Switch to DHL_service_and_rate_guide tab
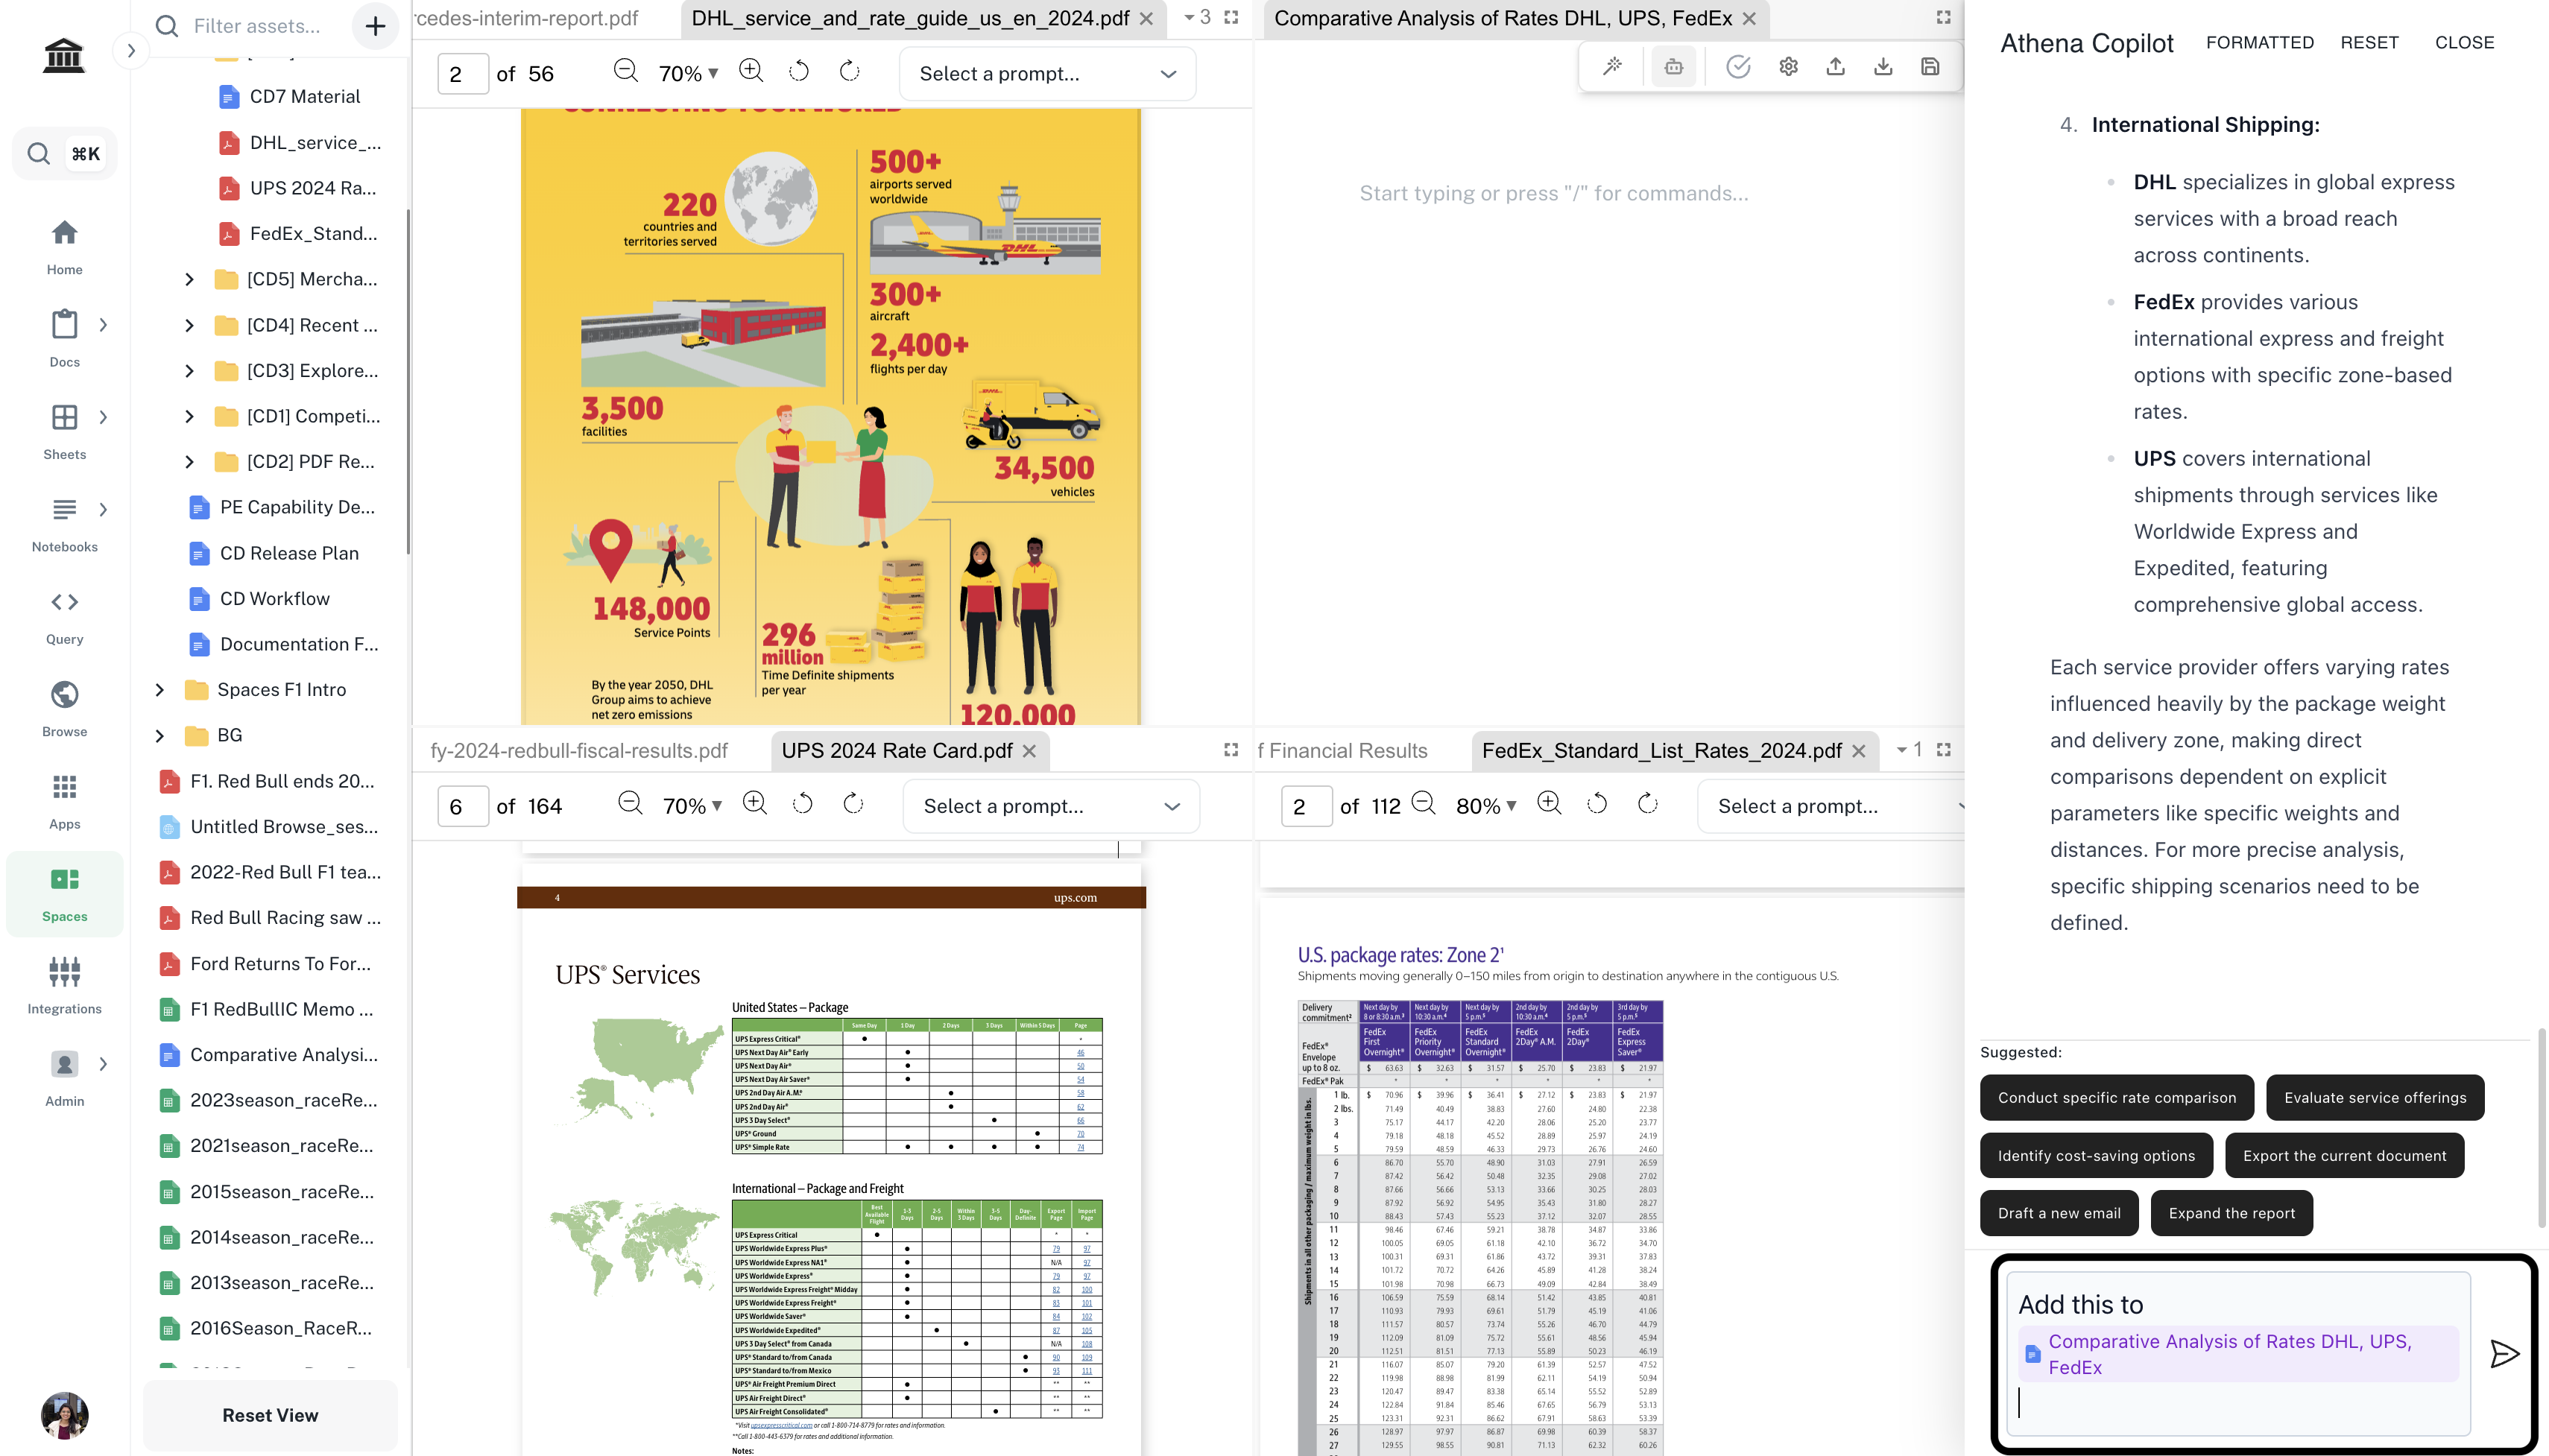Image resolution: width=2549 pixels, height=1456 pixels. click(910, 18)
